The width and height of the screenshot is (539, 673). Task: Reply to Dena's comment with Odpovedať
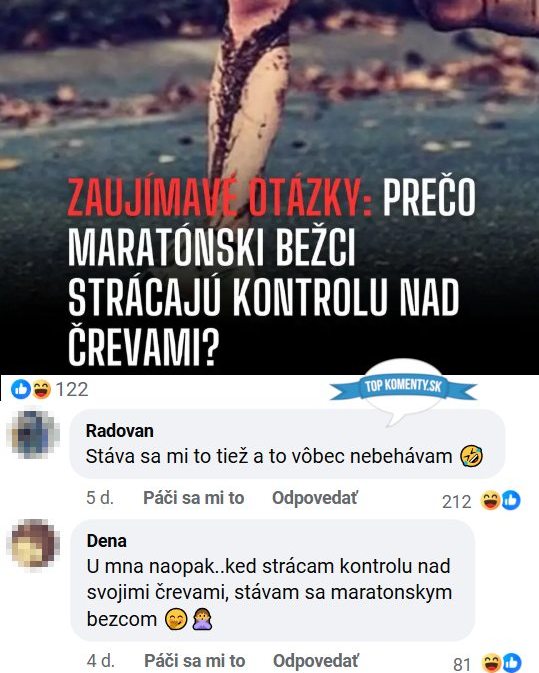click(x=315, y=661)
